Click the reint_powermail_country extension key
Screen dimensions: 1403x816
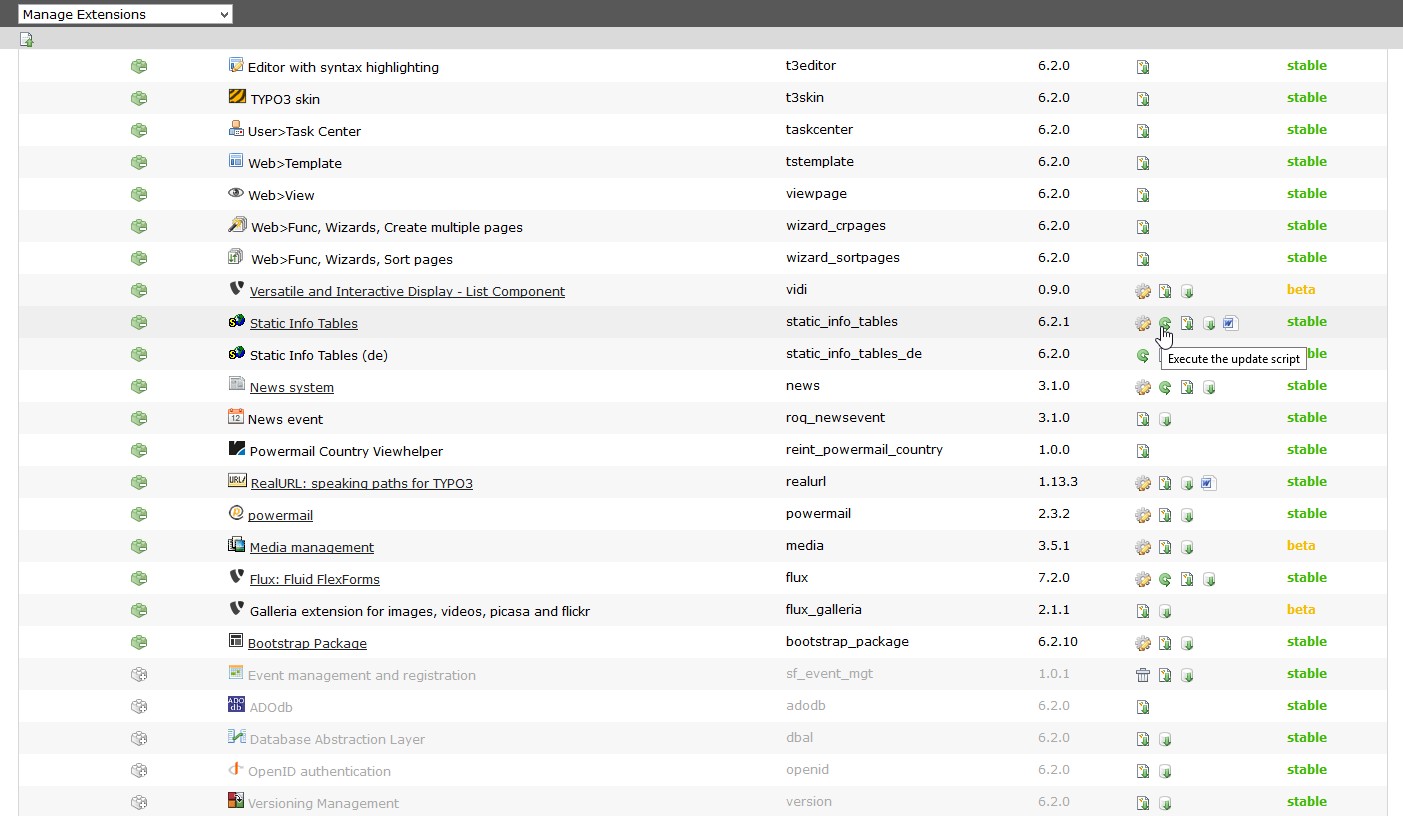[864, 450]
